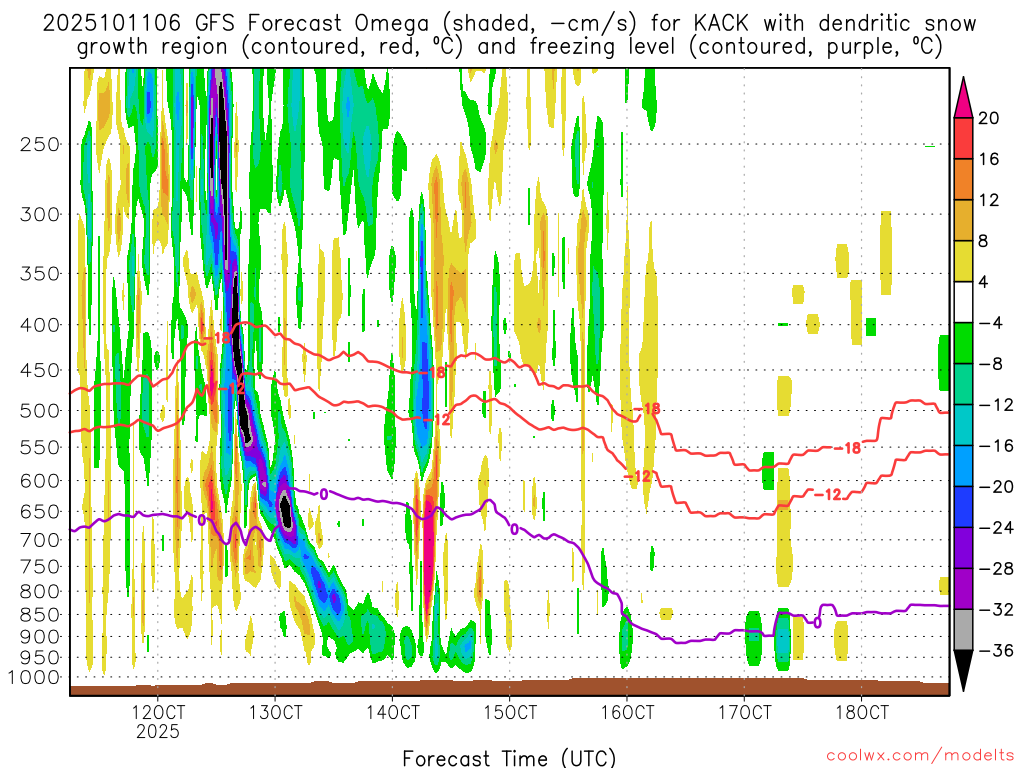Click the legend value -20
The height and width of the screenshot is (768, 1024).
click(x=996, y=487)
